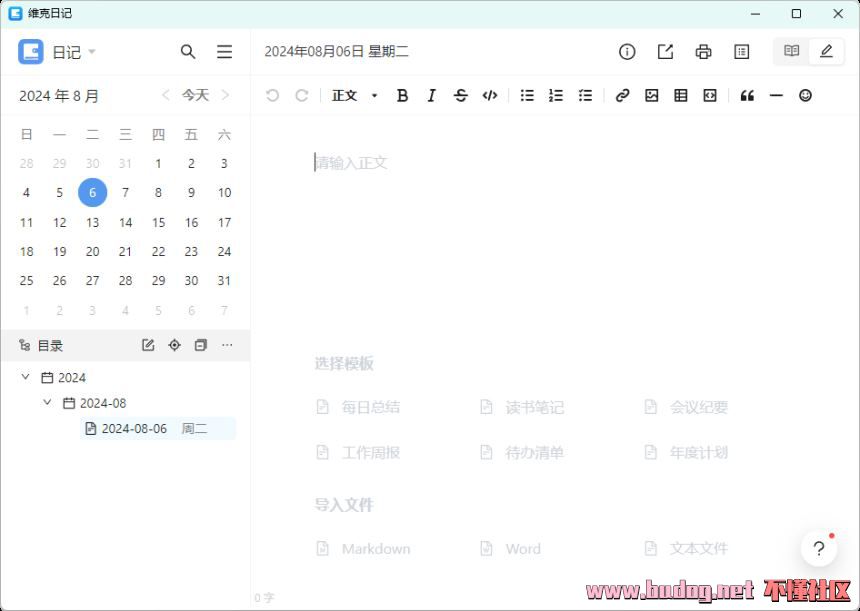
Task: Toggle bold formatting
Action: (402, 96)
